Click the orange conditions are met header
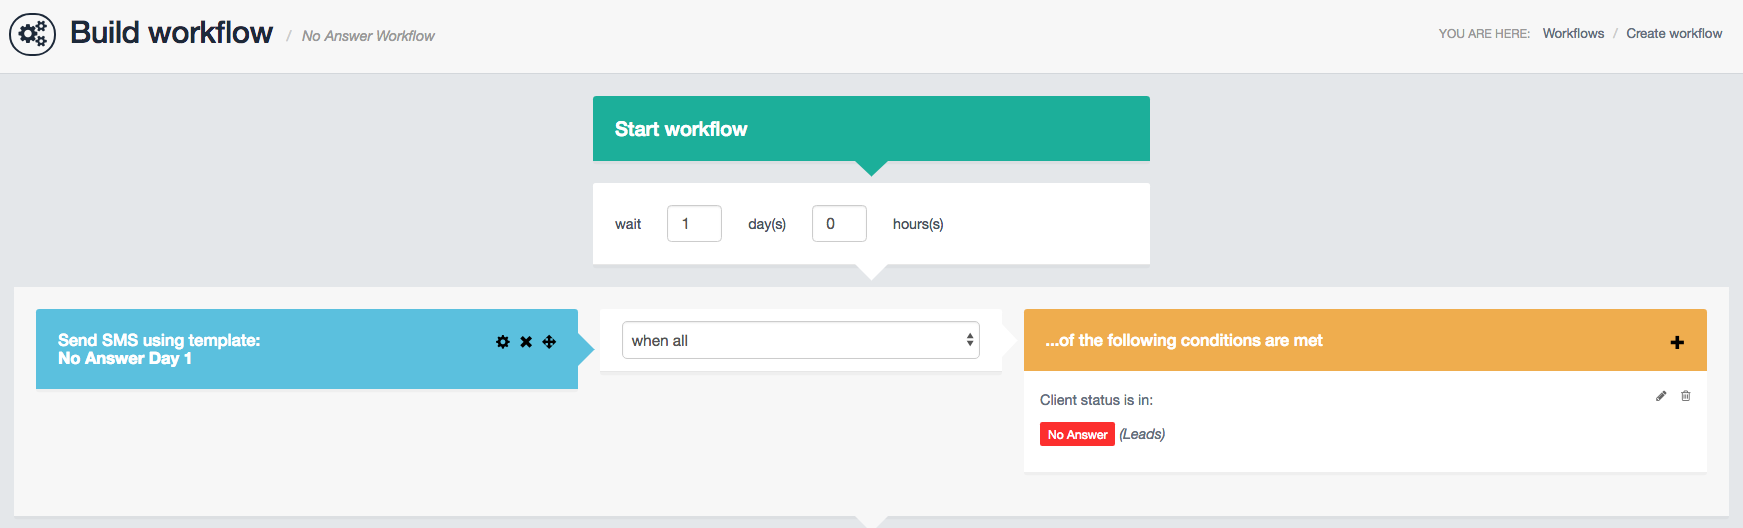Viewport: 1743px width, 528px height. [x=1300, y=341]
